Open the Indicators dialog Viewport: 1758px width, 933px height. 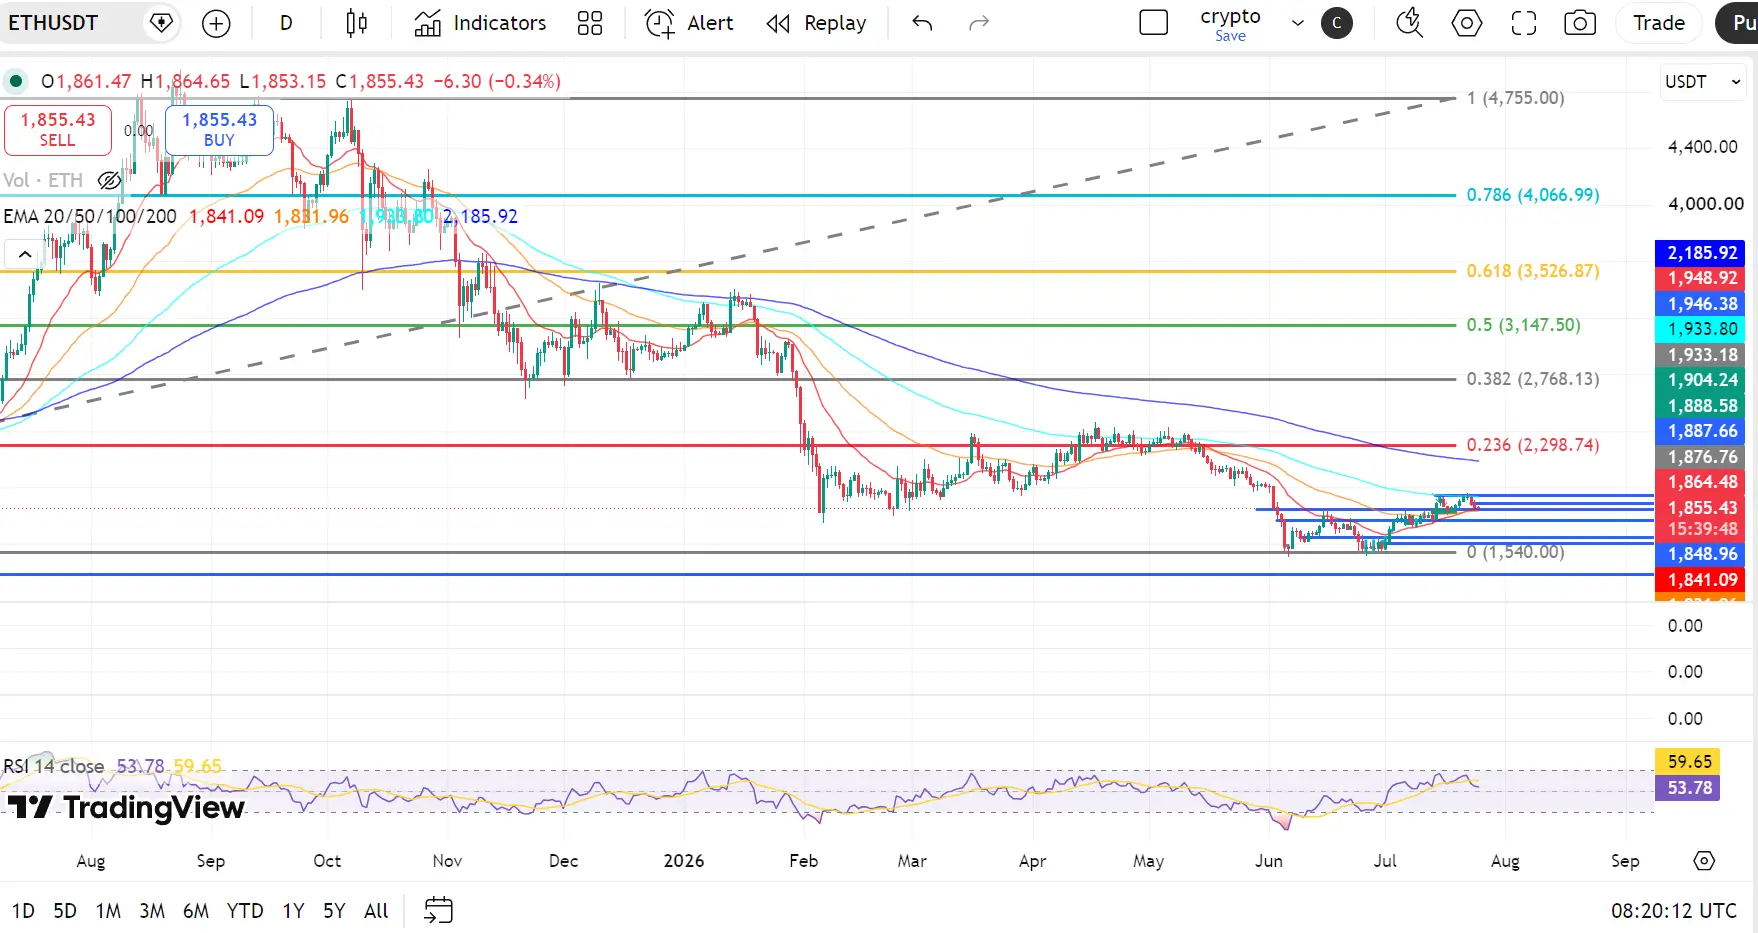click(x=481, y=23)
